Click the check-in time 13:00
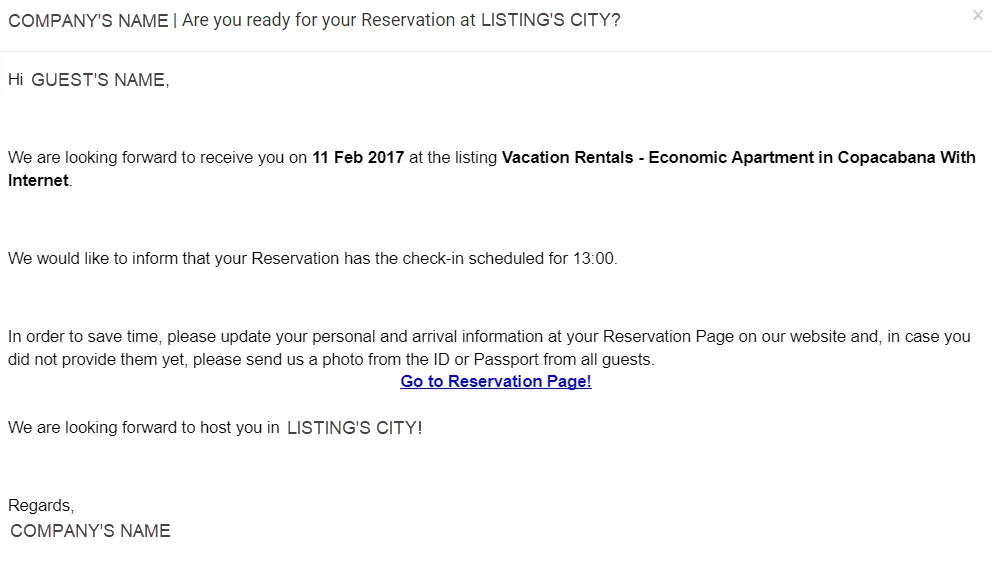Viewport: 992px width, 564px height. tap(593, 258)
